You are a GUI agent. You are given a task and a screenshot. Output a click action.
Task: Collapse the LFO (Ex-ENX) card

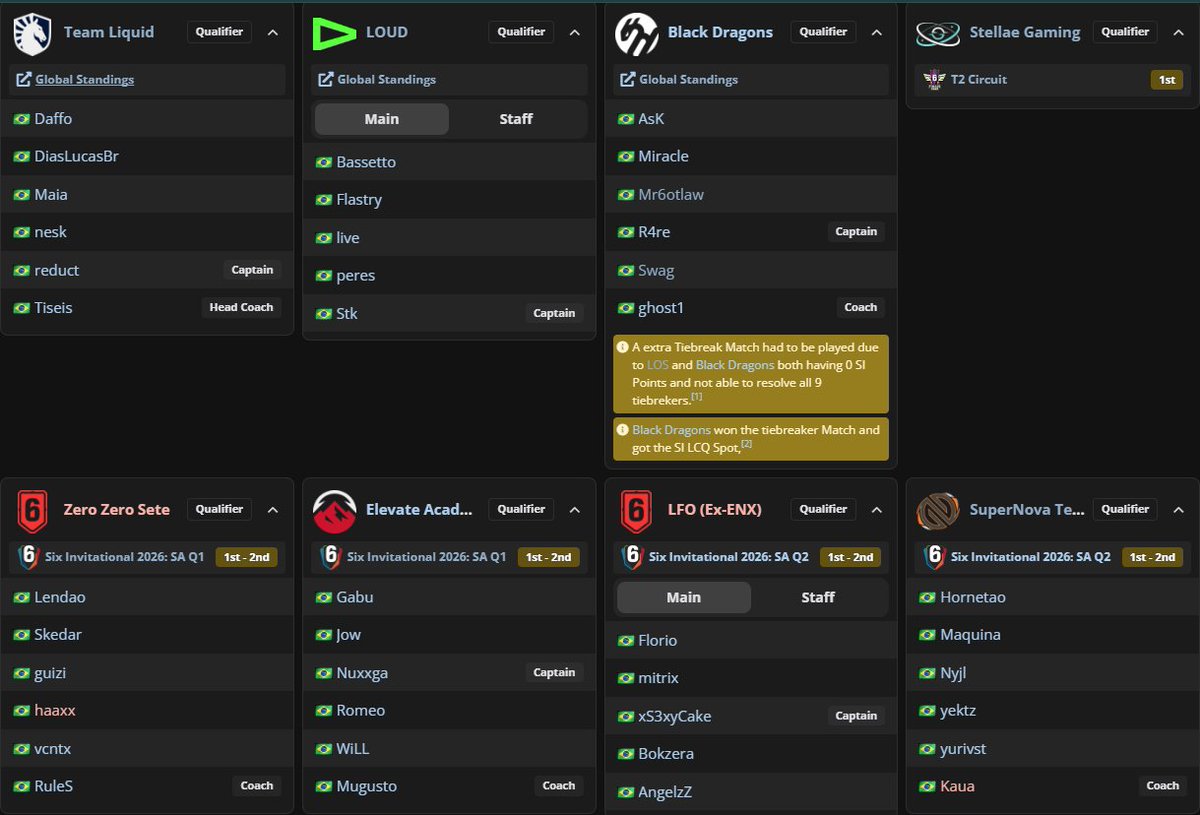[877, 510]
